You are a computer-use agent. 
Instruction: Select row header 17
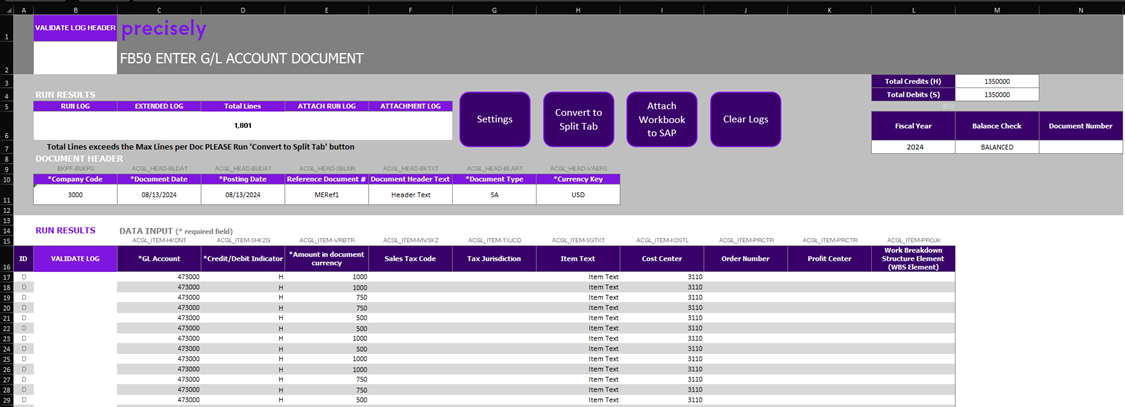[5, 275]
